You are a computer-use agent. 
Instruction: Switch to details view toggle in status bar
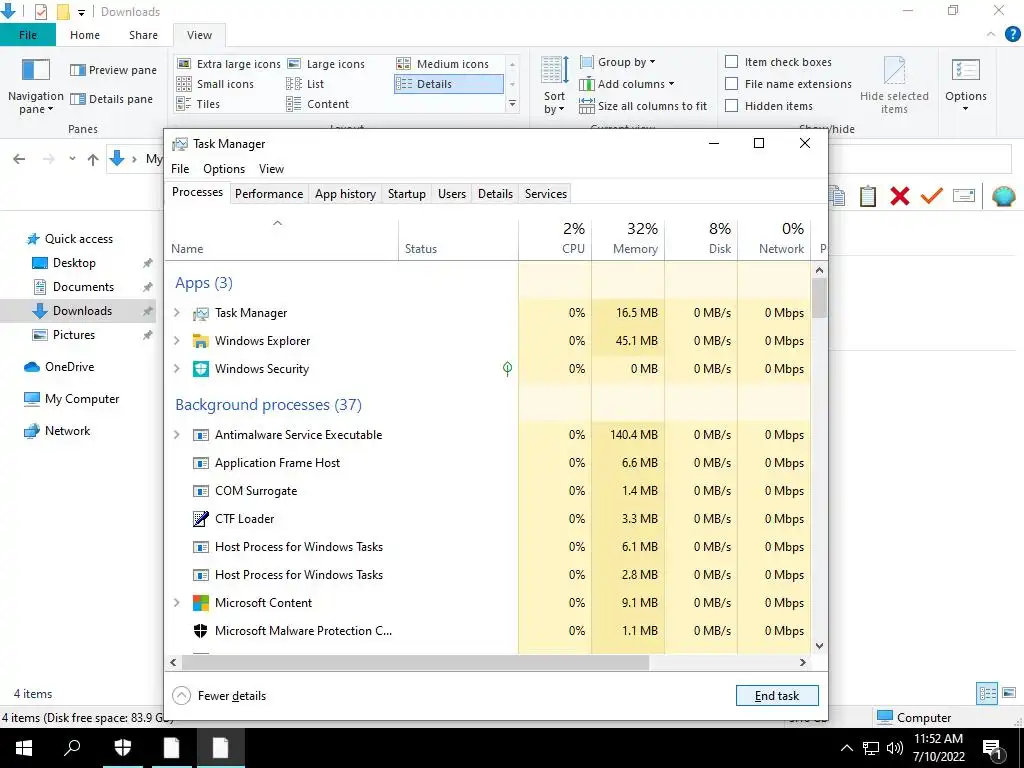tap(987, 693)
